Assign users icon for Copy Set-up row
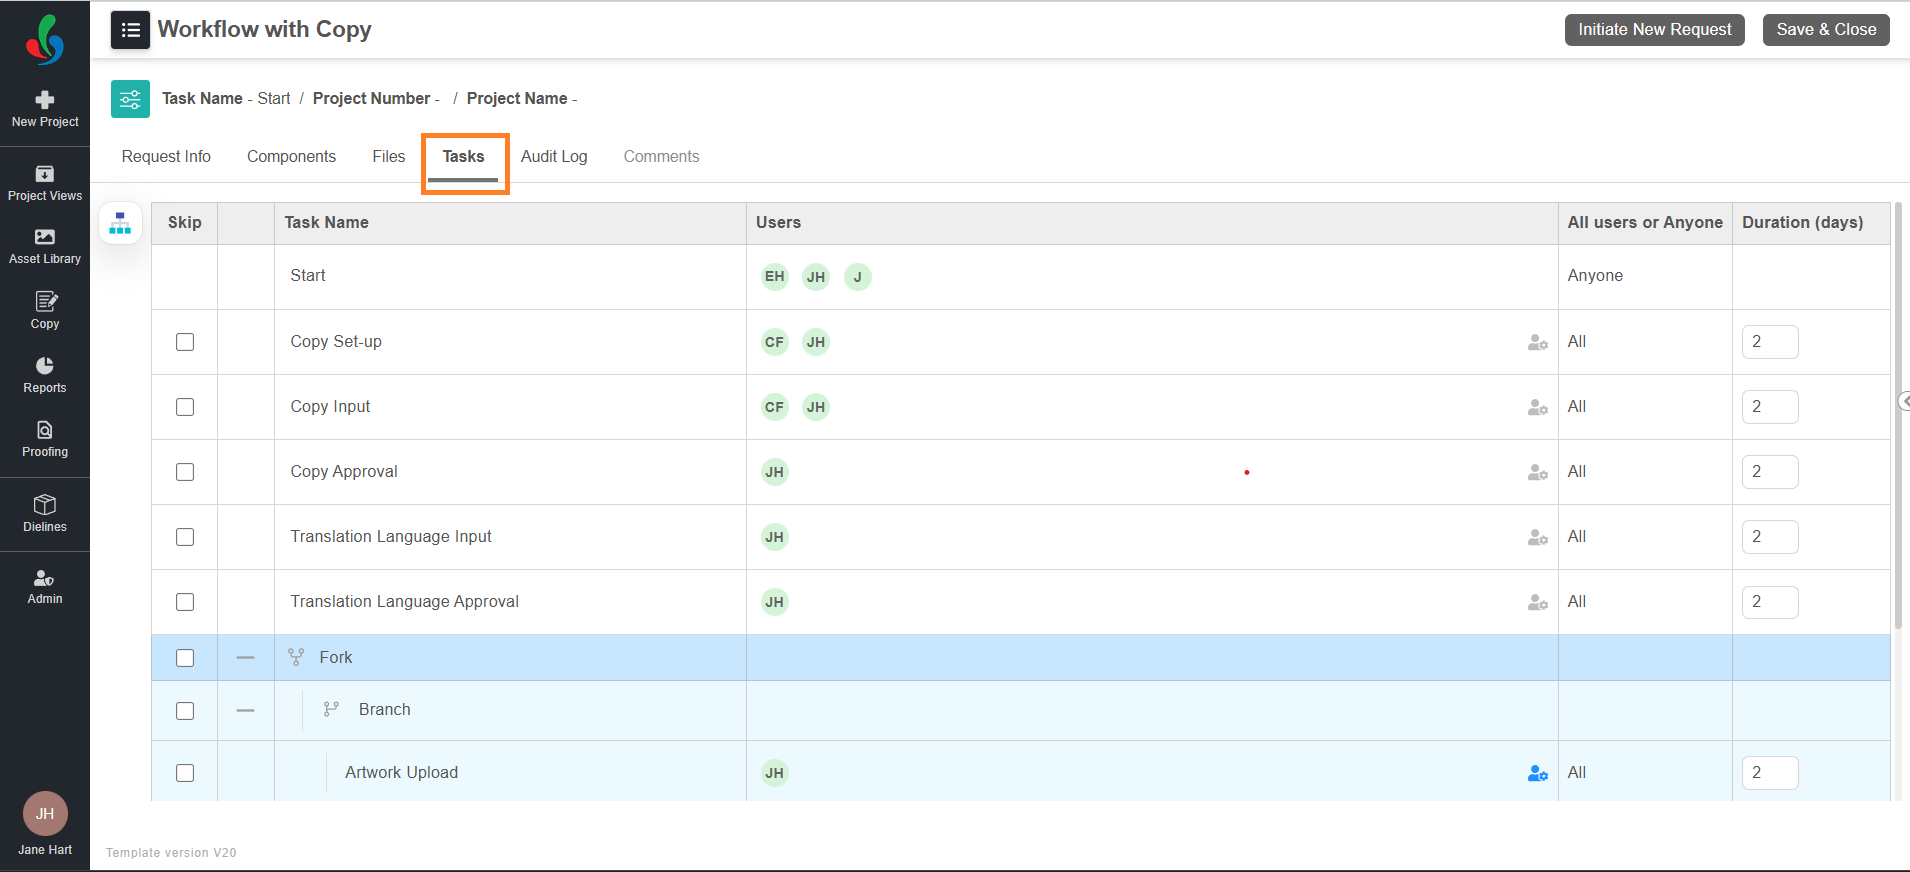 1538,342
